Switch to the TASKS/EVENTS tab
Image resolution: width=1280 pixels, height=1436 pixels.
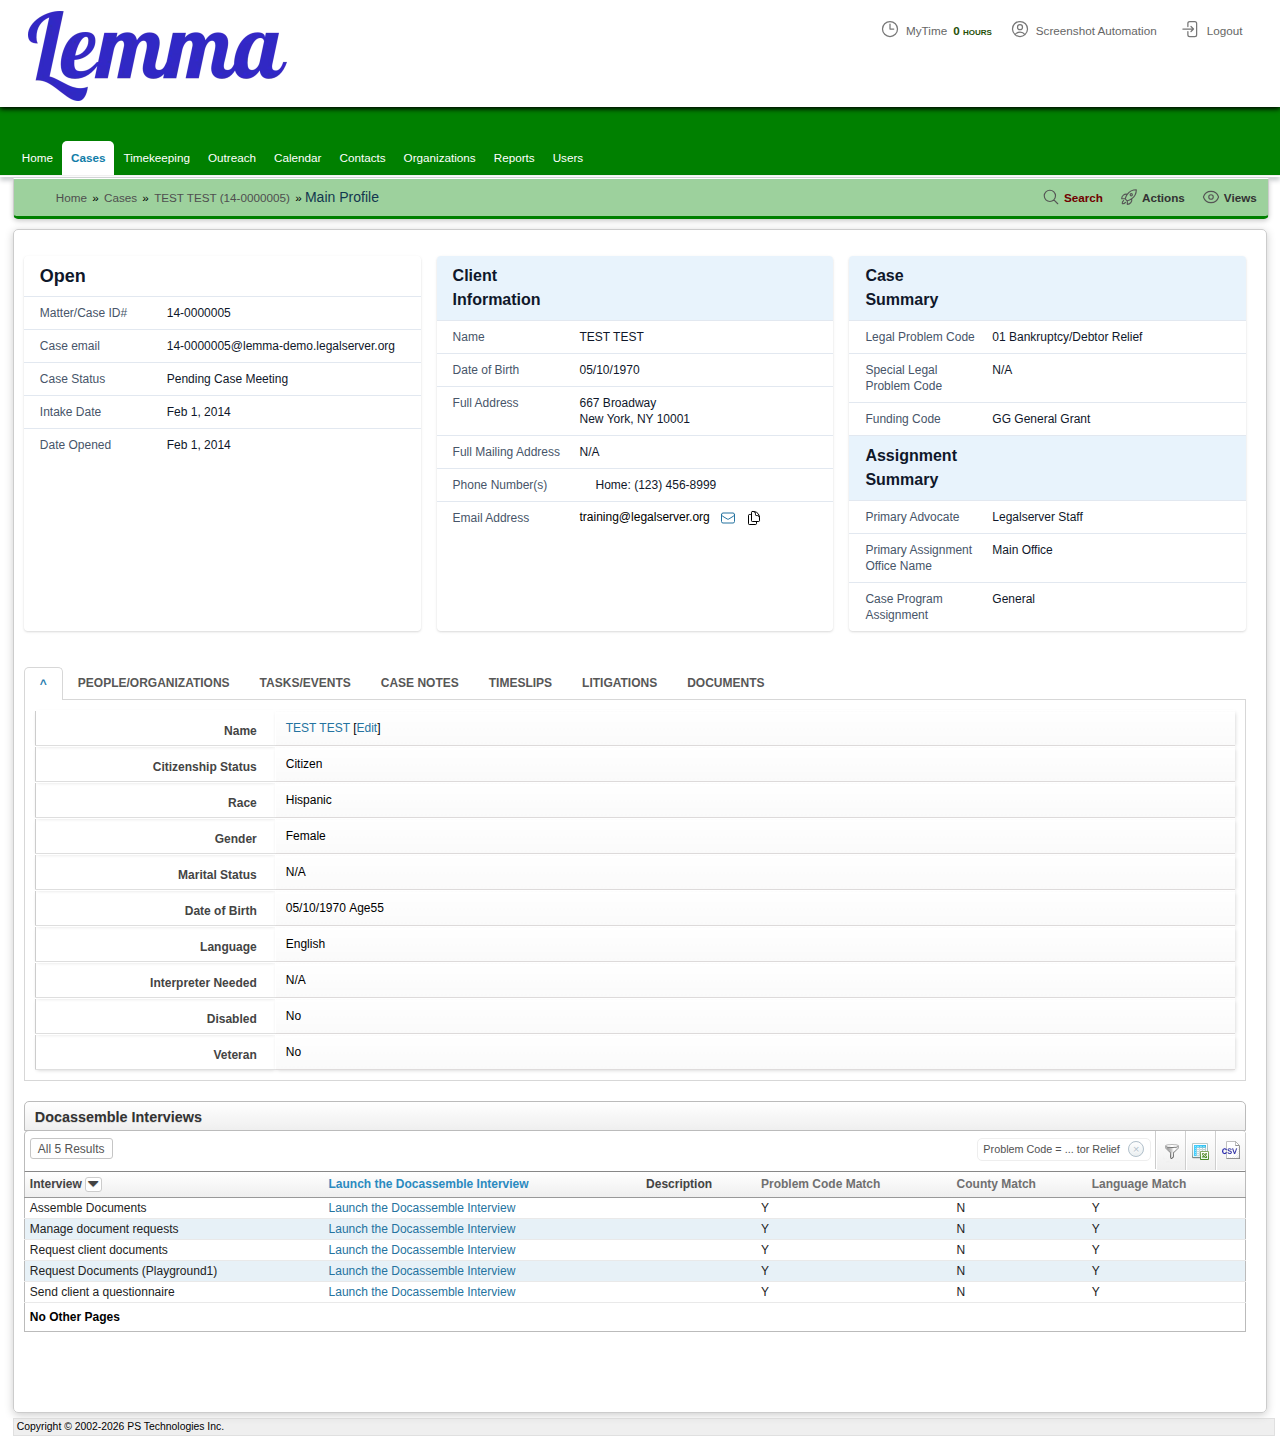pyautogui.click(x=305, y=683)
